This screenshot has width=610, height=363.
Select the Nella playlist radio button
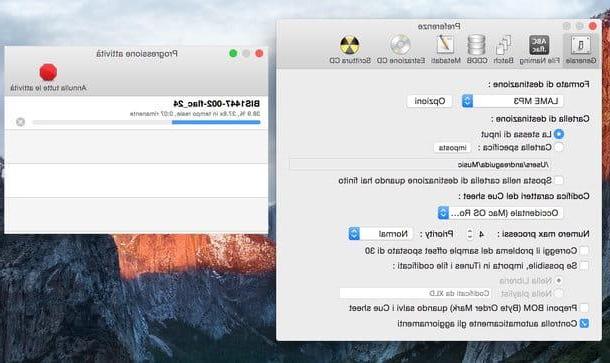559,293
